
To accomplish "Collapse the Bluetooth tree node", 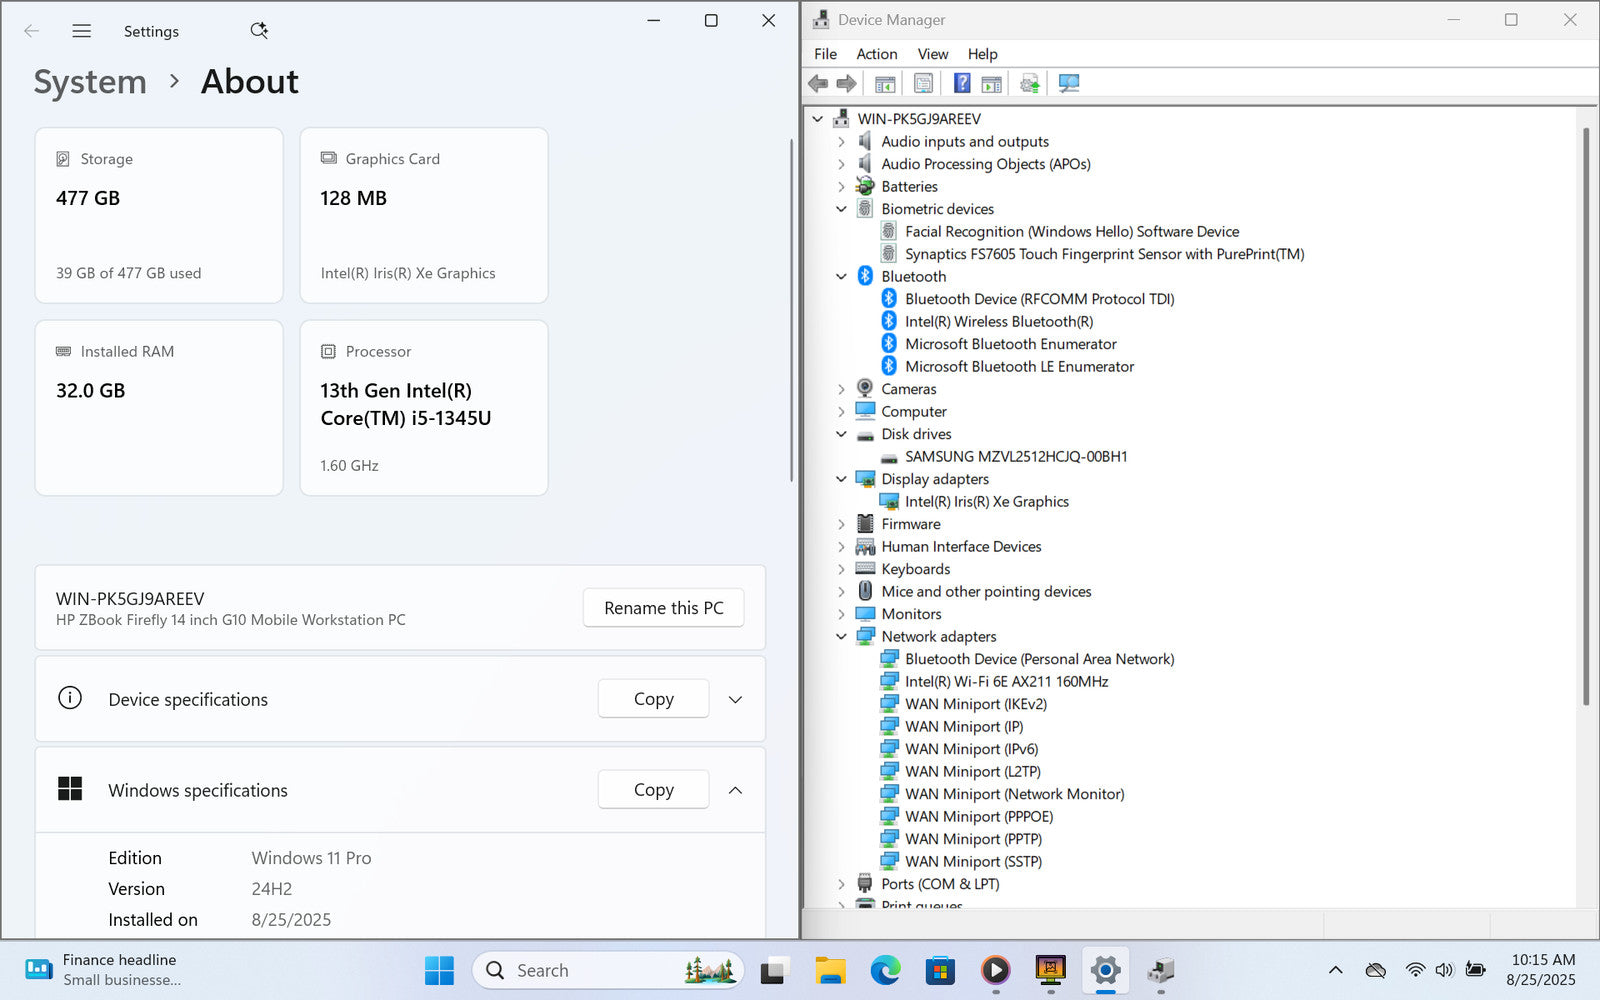I will 841,277.
